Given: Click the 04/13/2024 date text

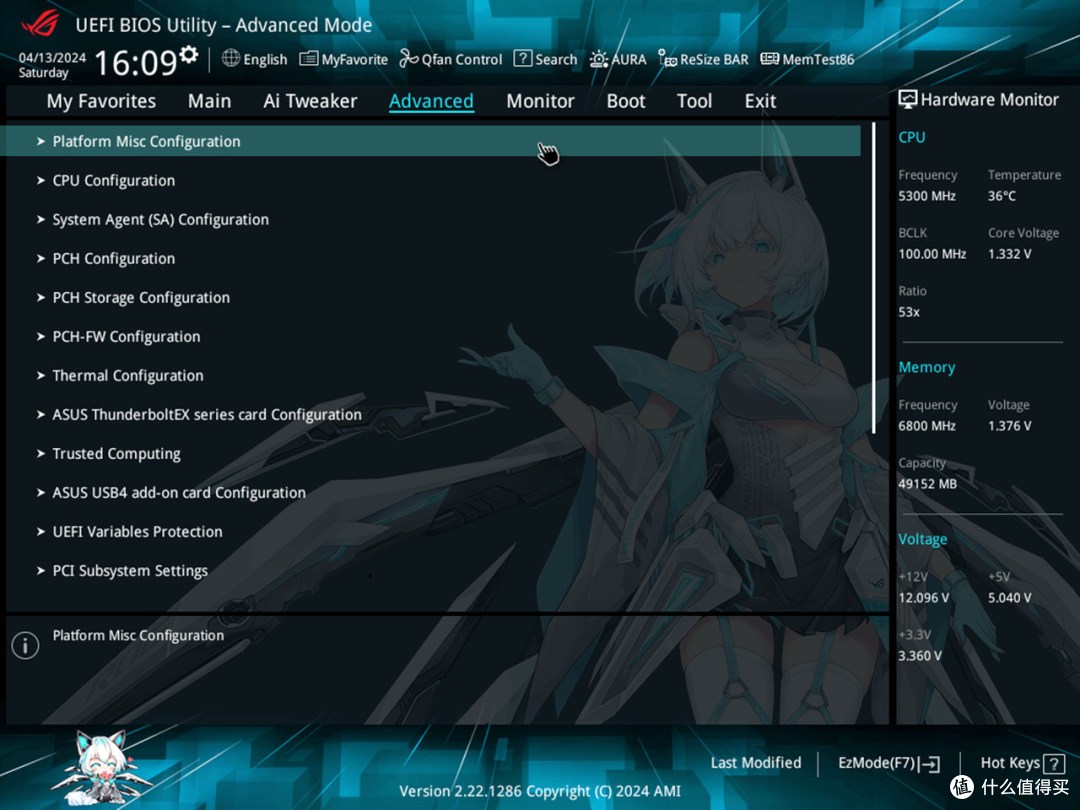Looking at the screenshot, I should coord(52,57).
